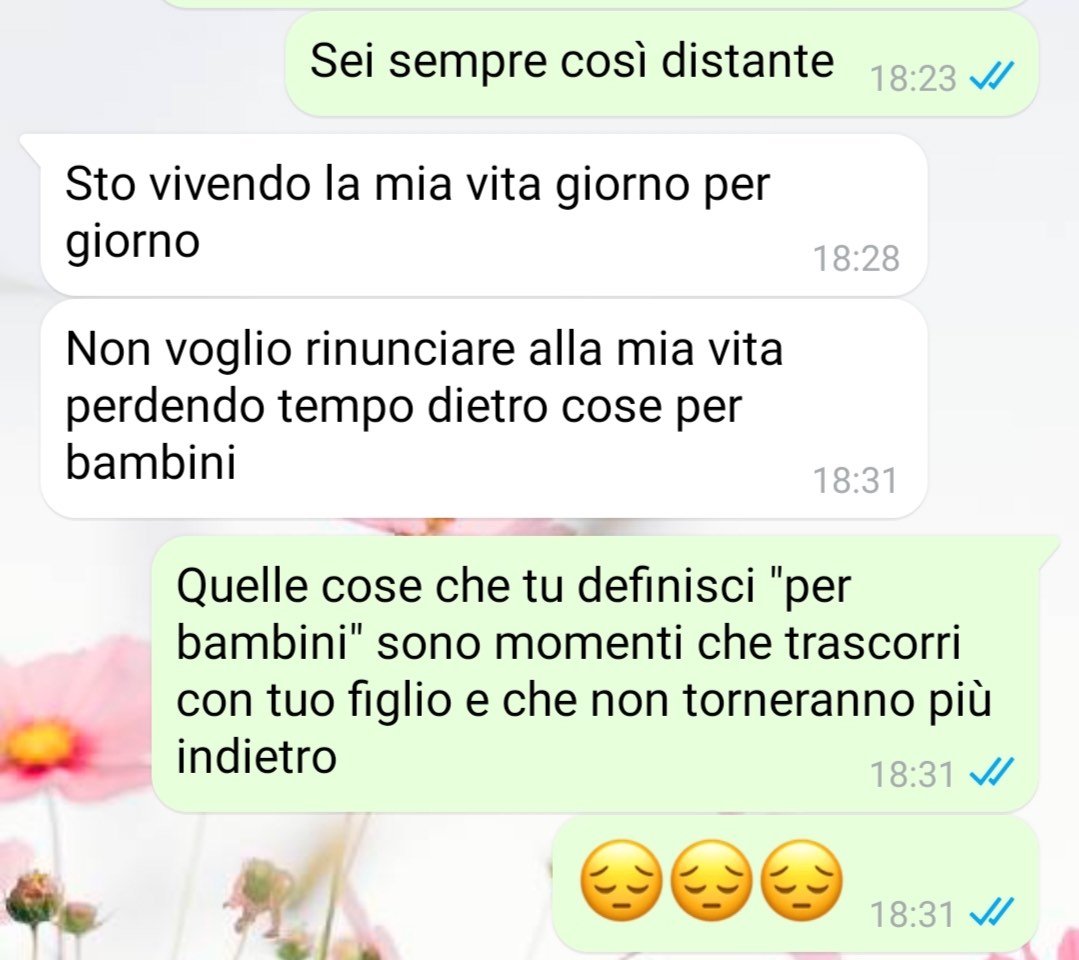The width and height of the screenshot is (1079, 960).
Task: Tap the third pensive emoji
Action: pyautogui.click(x=803, y=880)
